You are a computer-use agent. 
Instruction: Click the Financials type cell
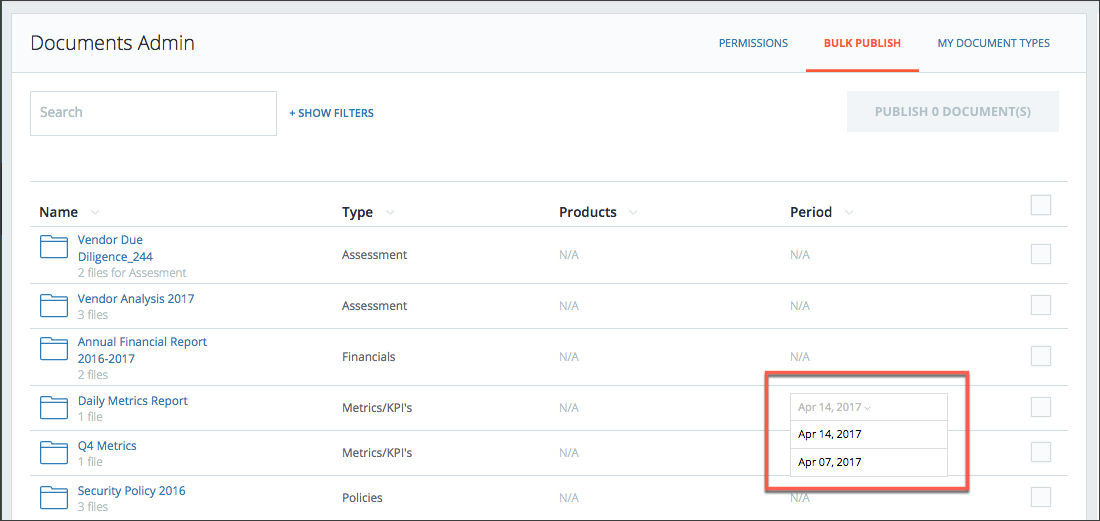click(x=368, y=357)
